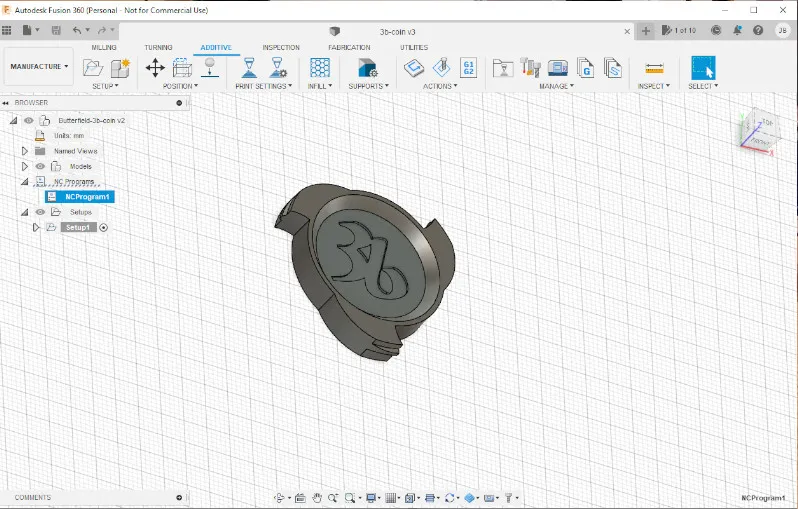Open the Tool Library icon
The height and width of the screenshot is (509, 798).
point(530,68)
